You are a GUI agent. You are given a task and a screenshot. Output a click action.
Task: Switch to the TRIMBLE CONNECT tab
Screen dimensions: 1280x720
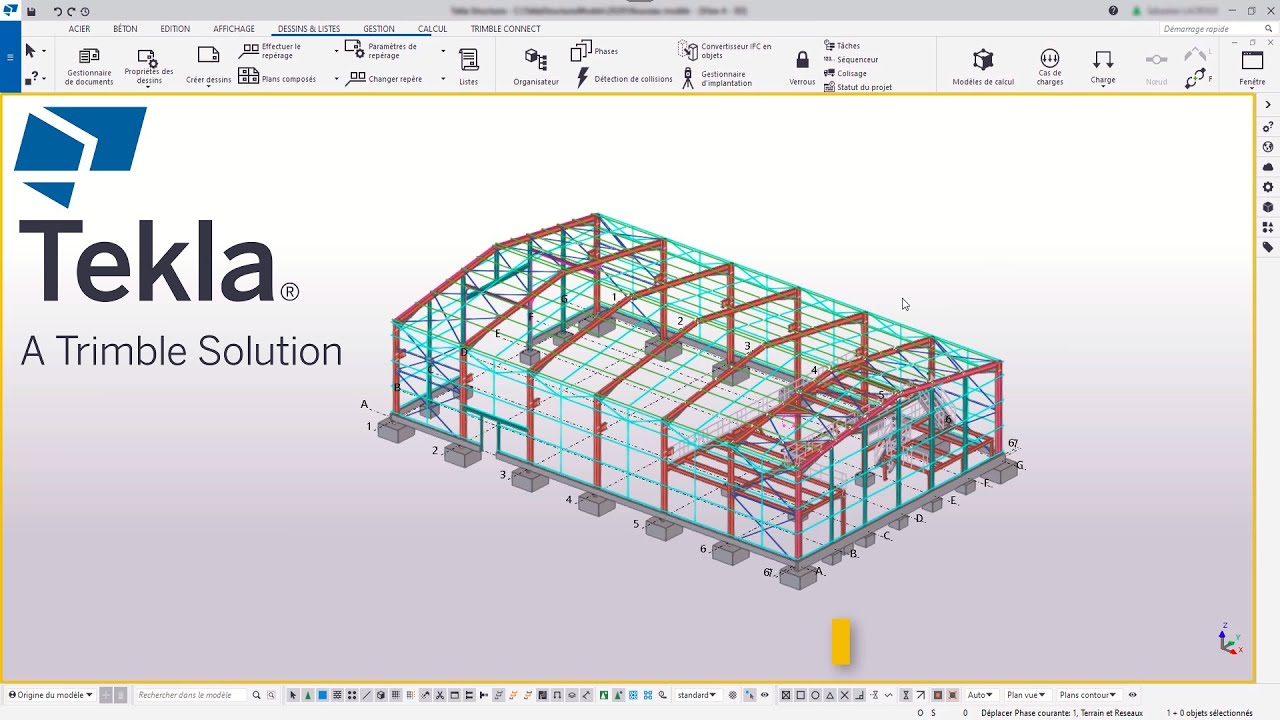tap(506, 29)
